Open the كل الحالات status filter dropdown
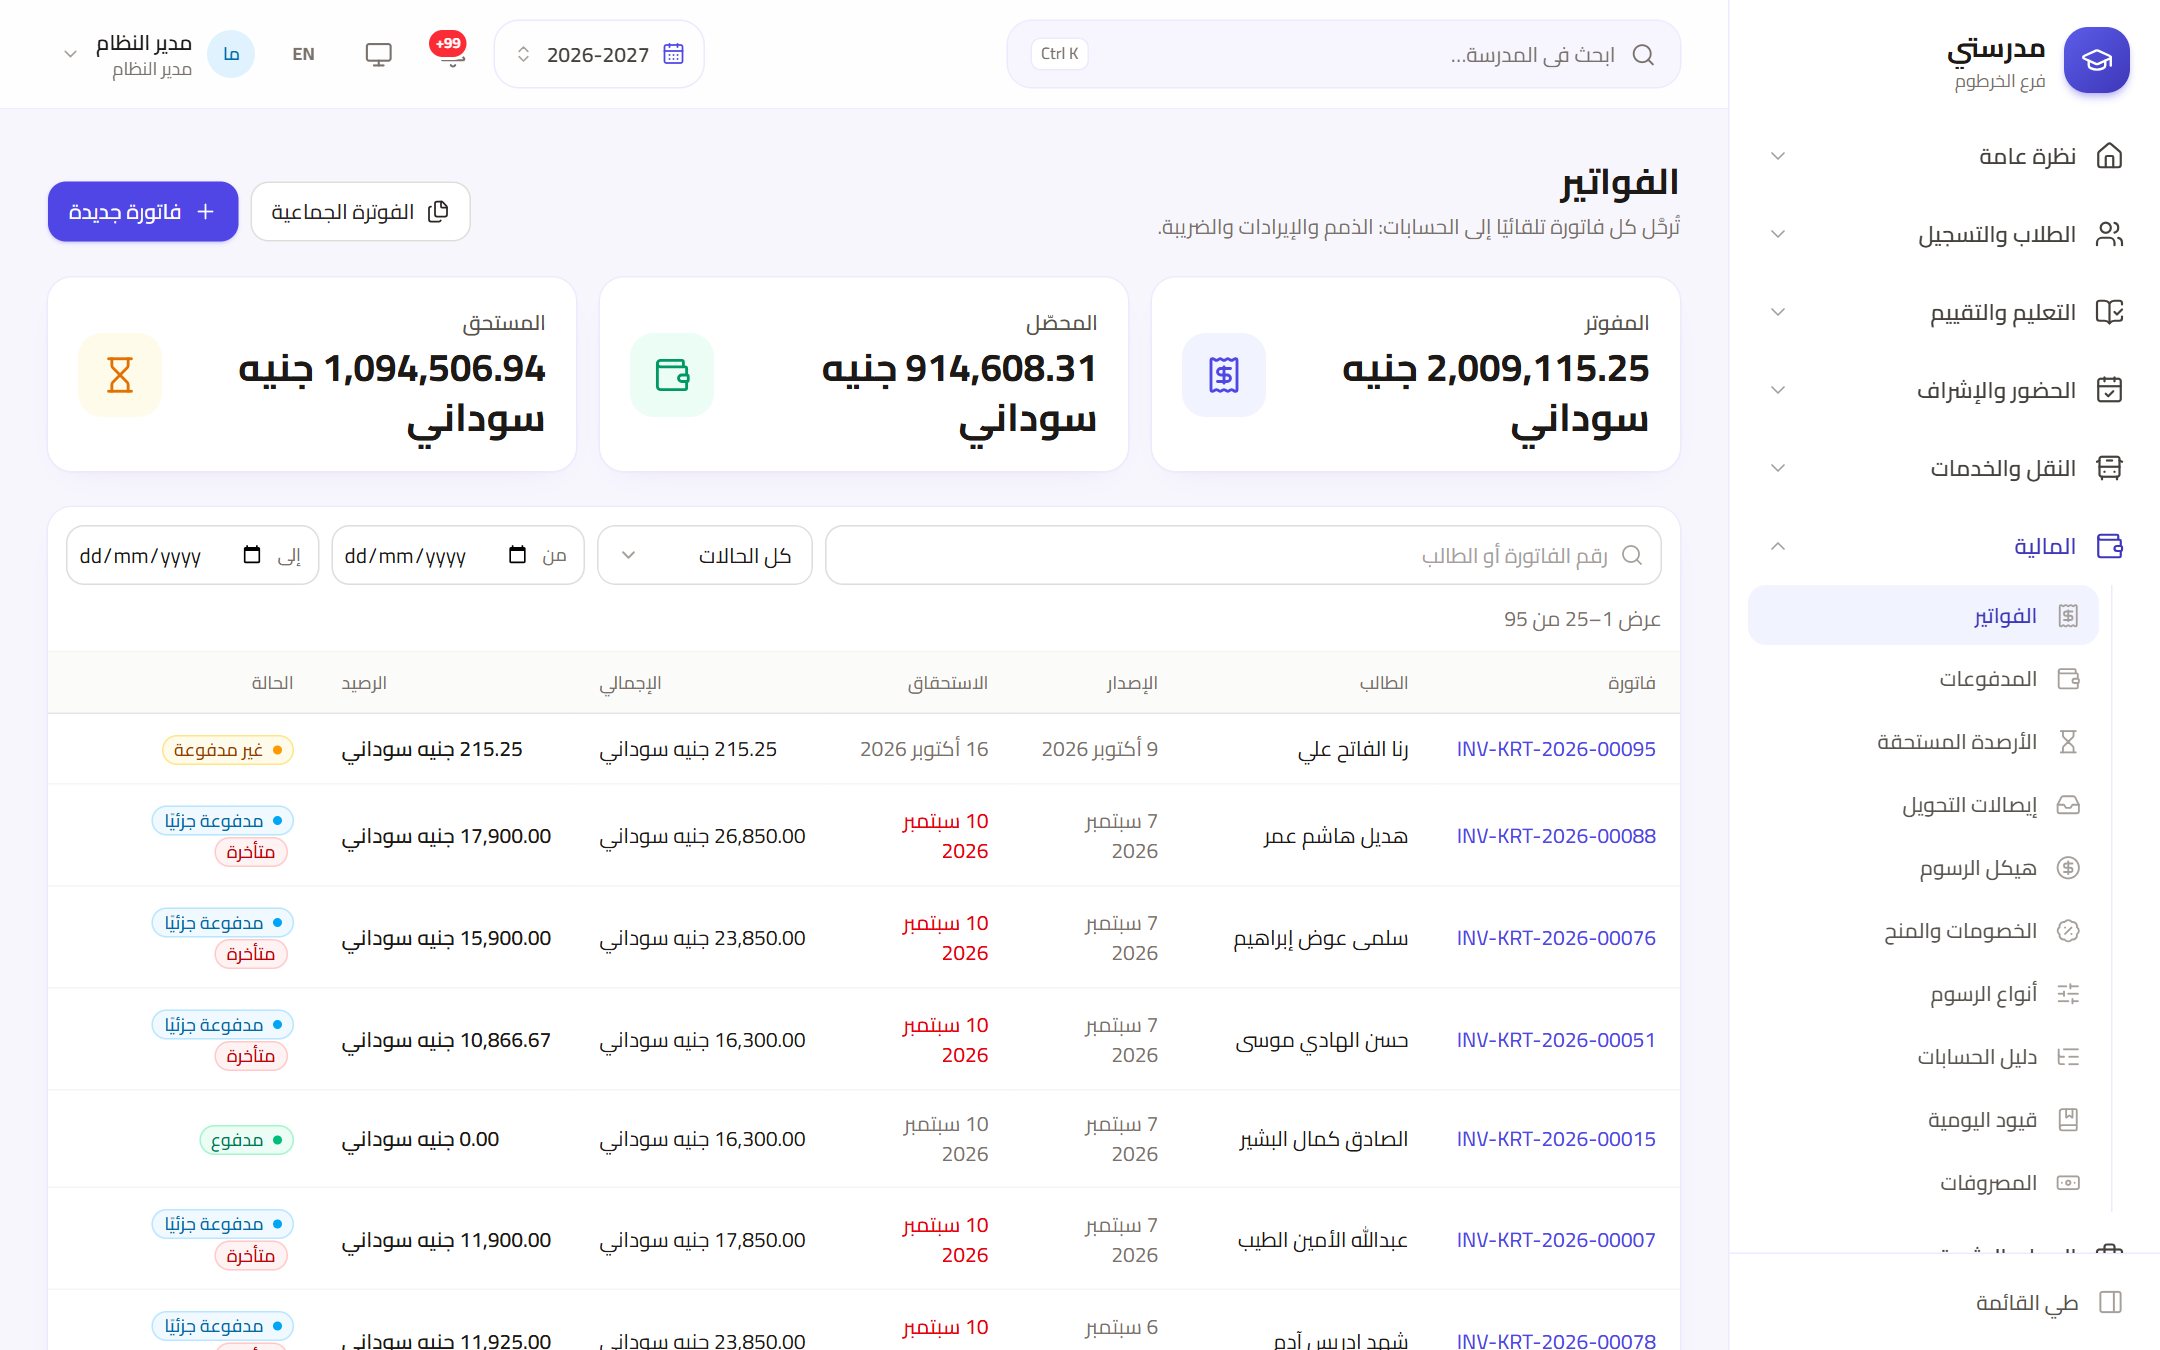 coord(705,555)
